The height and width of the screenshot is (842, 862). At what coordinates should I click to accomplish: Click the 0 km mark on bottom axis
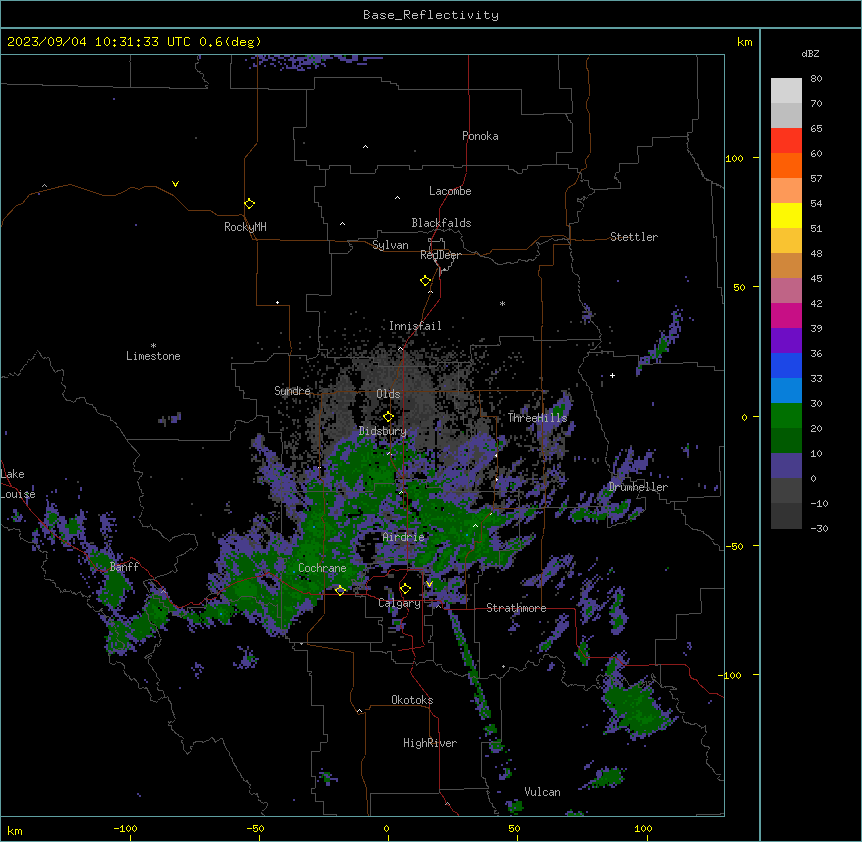point(386,828)
